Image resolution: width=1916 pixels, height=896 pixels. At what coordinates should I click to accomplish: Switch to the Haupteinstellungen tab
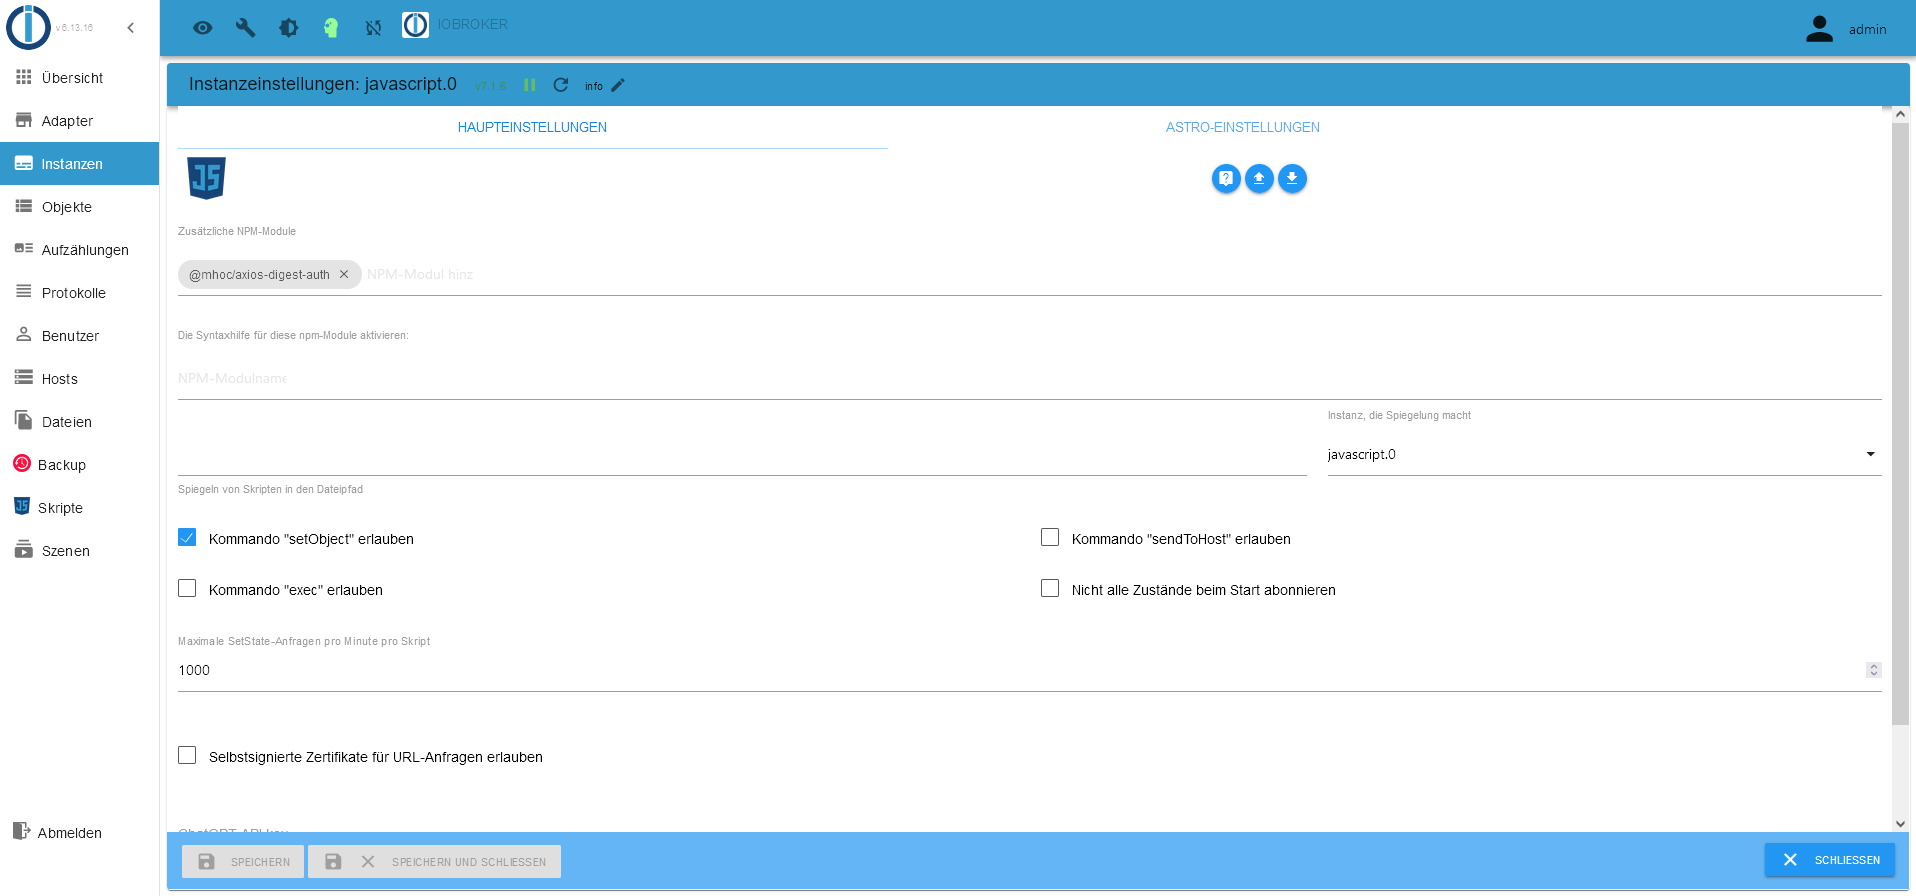pyautogui.click(x=532, y=127)
